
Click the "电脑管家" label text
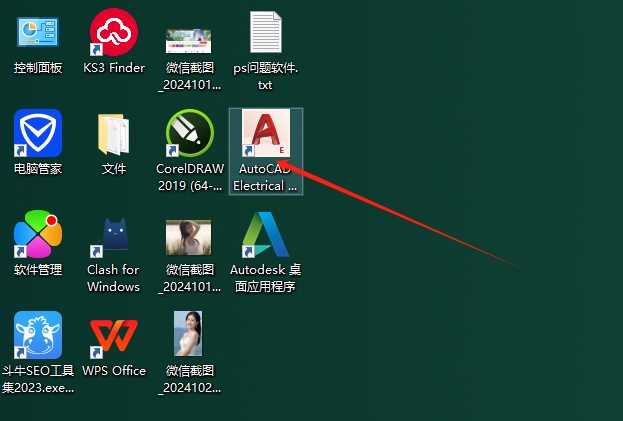click(x=38, y=169)
